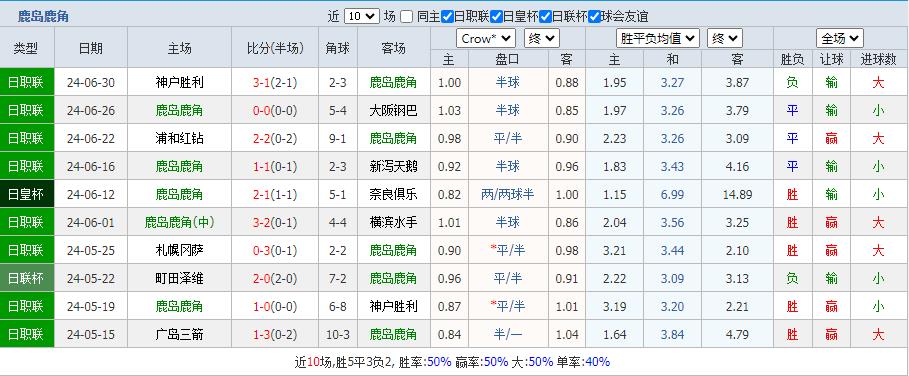Click the away odds 4.79

pyautogui.click(x=737, y=334)
